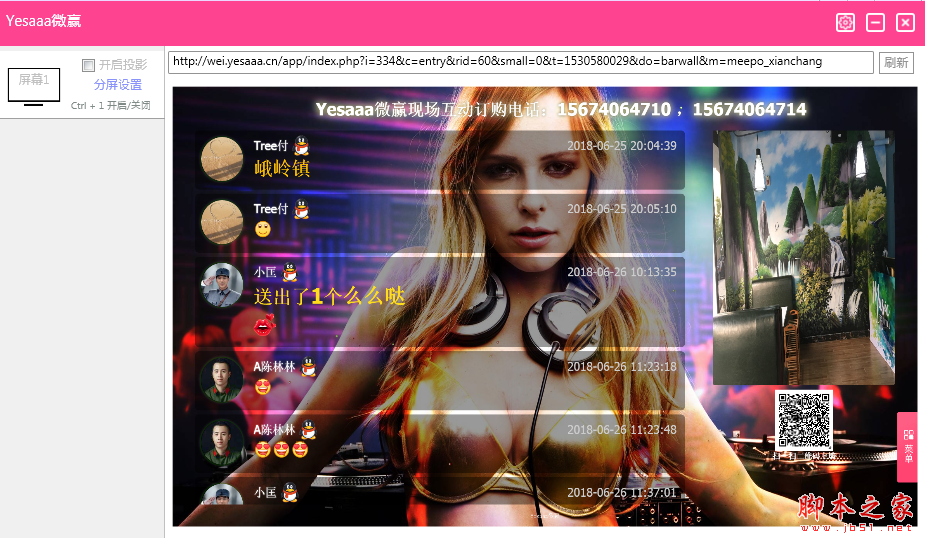
Task: Click the URL address field
Action: (520, 62)
